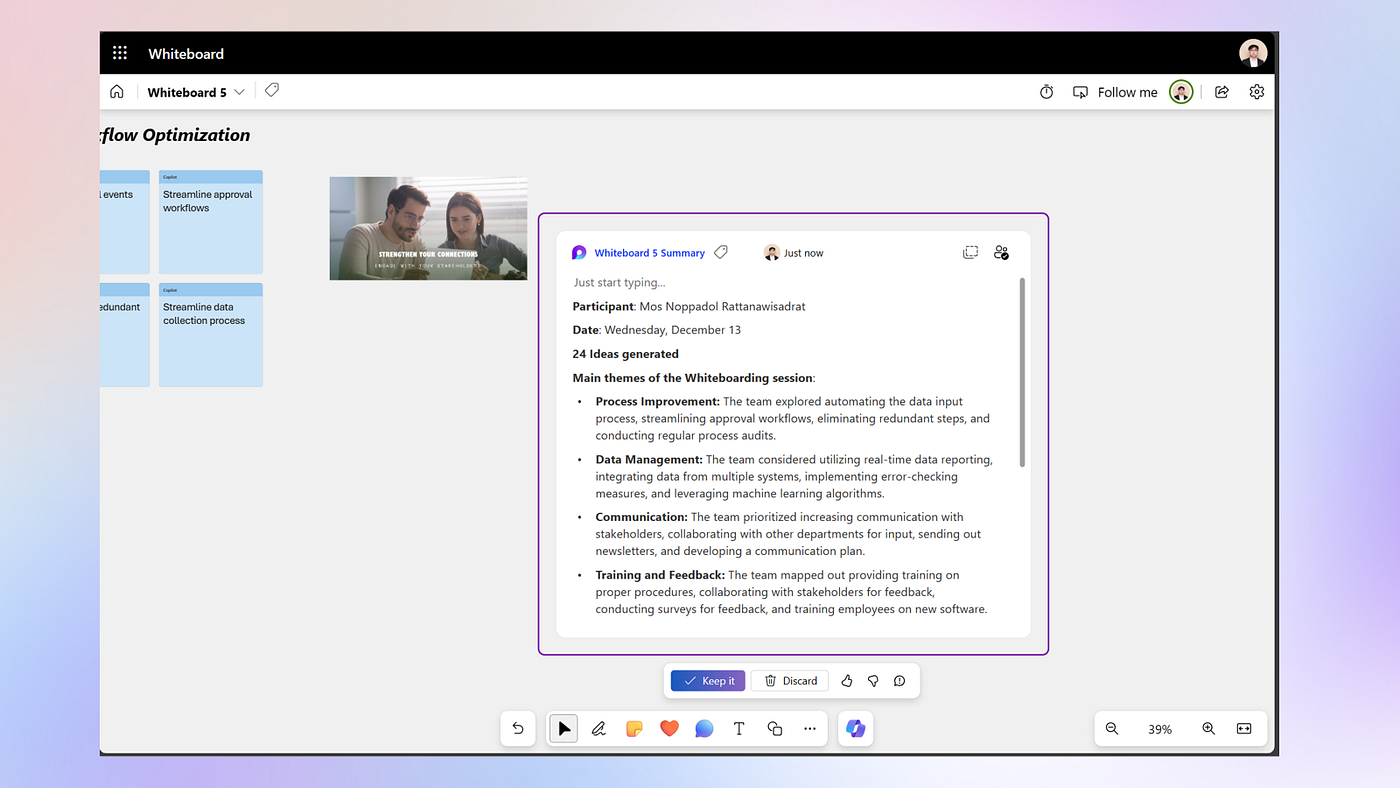Open the settings gear
Image resolution: width=1400 pixels, height=788 pixels.
[x=1256, y=92]
